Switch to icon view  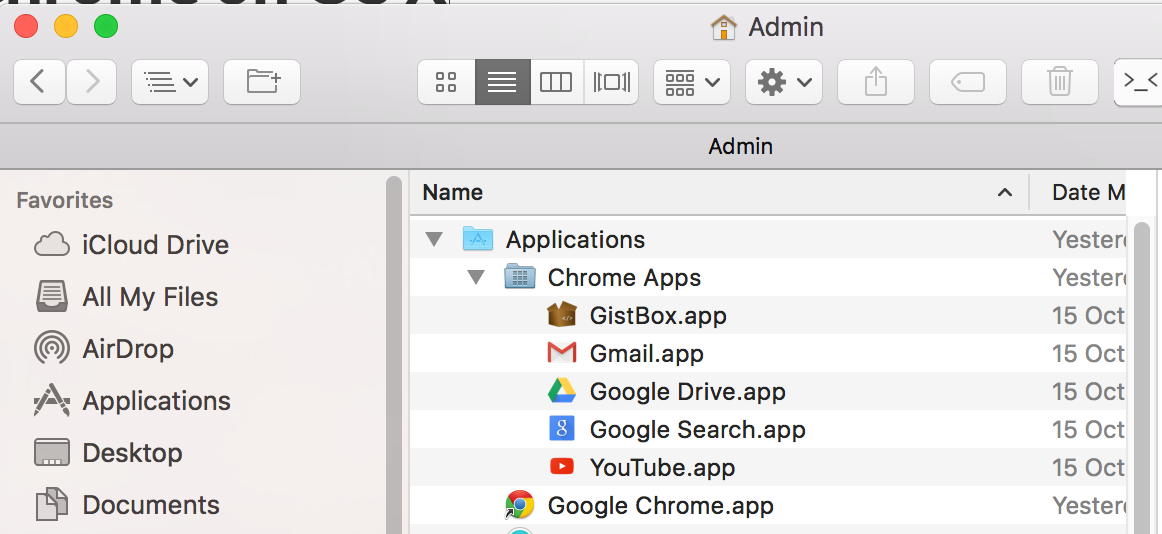pyautogui.click(x=446, y=81)
